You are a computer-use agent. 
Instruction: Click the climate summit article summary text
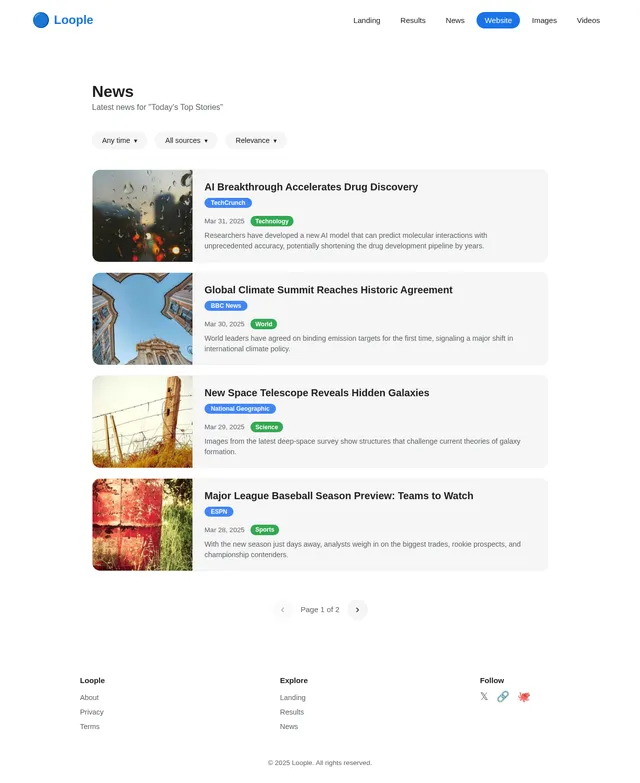[358, 343]
